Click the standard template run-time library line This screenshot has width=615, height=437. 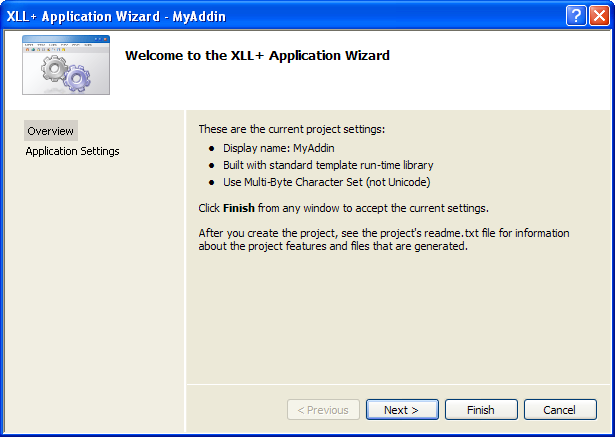point(328,165)
